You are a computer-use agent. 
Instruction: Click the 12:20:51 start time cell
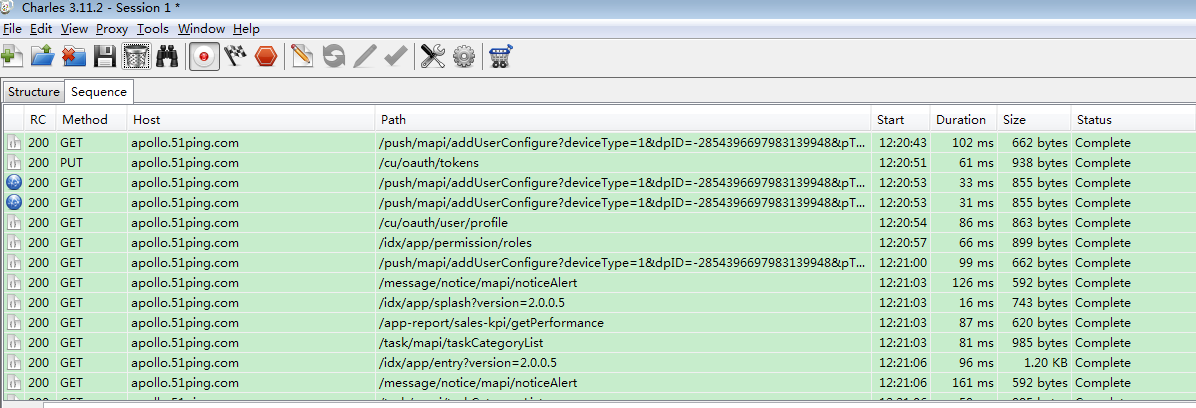click(902, 162)
